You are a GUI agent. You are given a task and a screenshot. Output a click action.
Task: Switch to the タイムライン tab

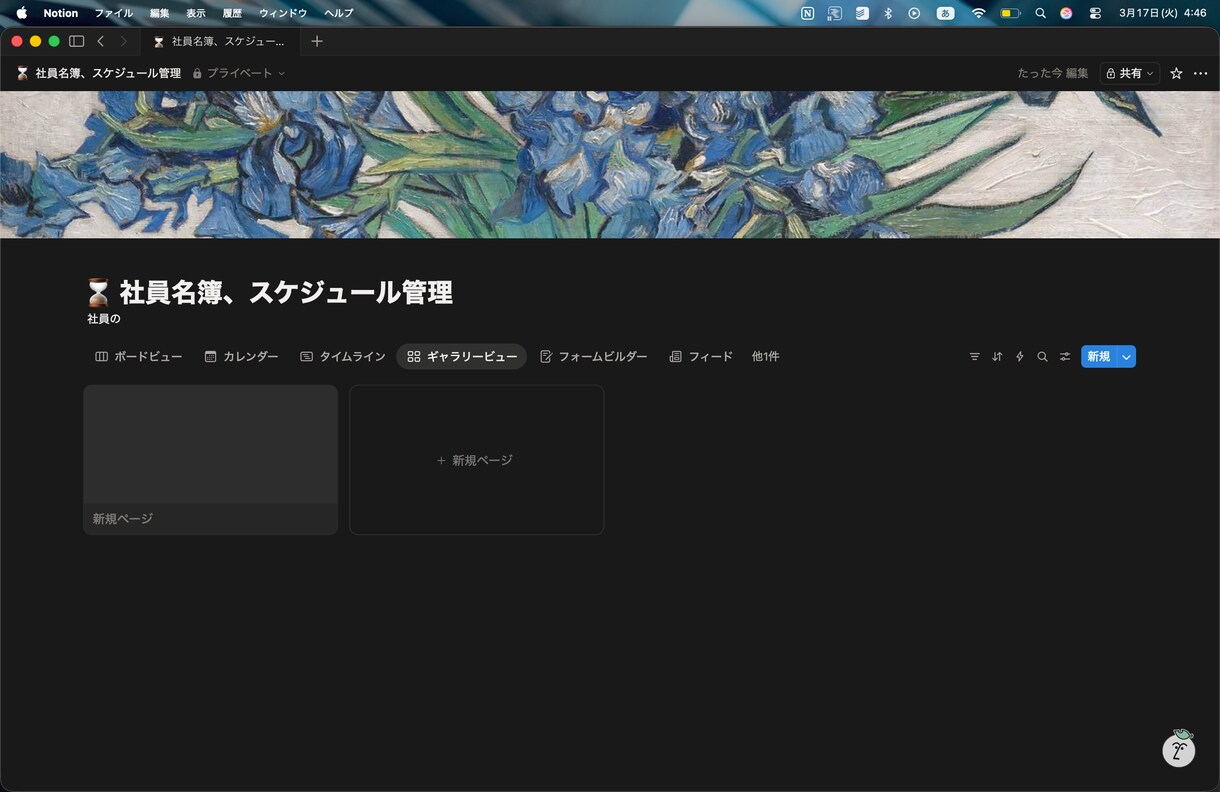point(342,357)
